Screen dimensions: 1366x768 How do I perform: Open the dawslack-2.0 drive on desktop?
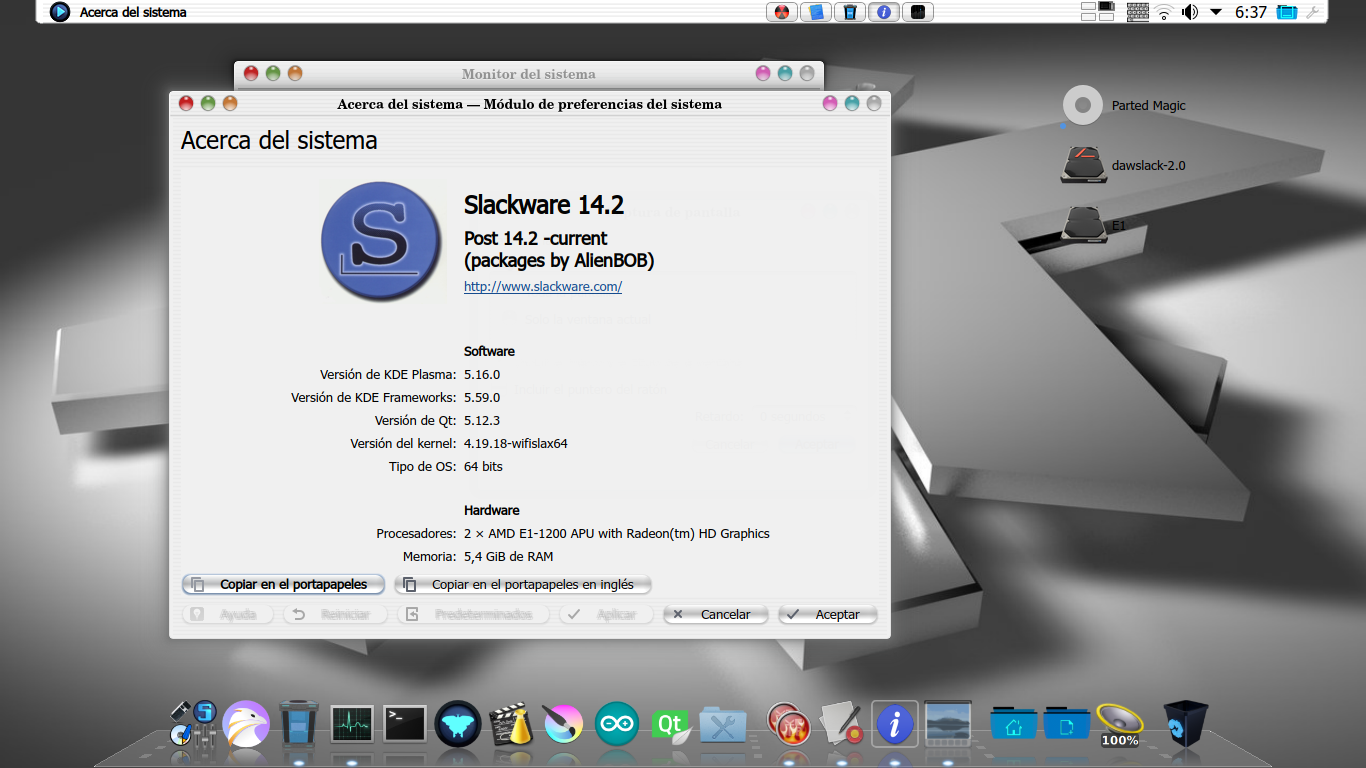pyautogui.click(x=1084, y=165)
